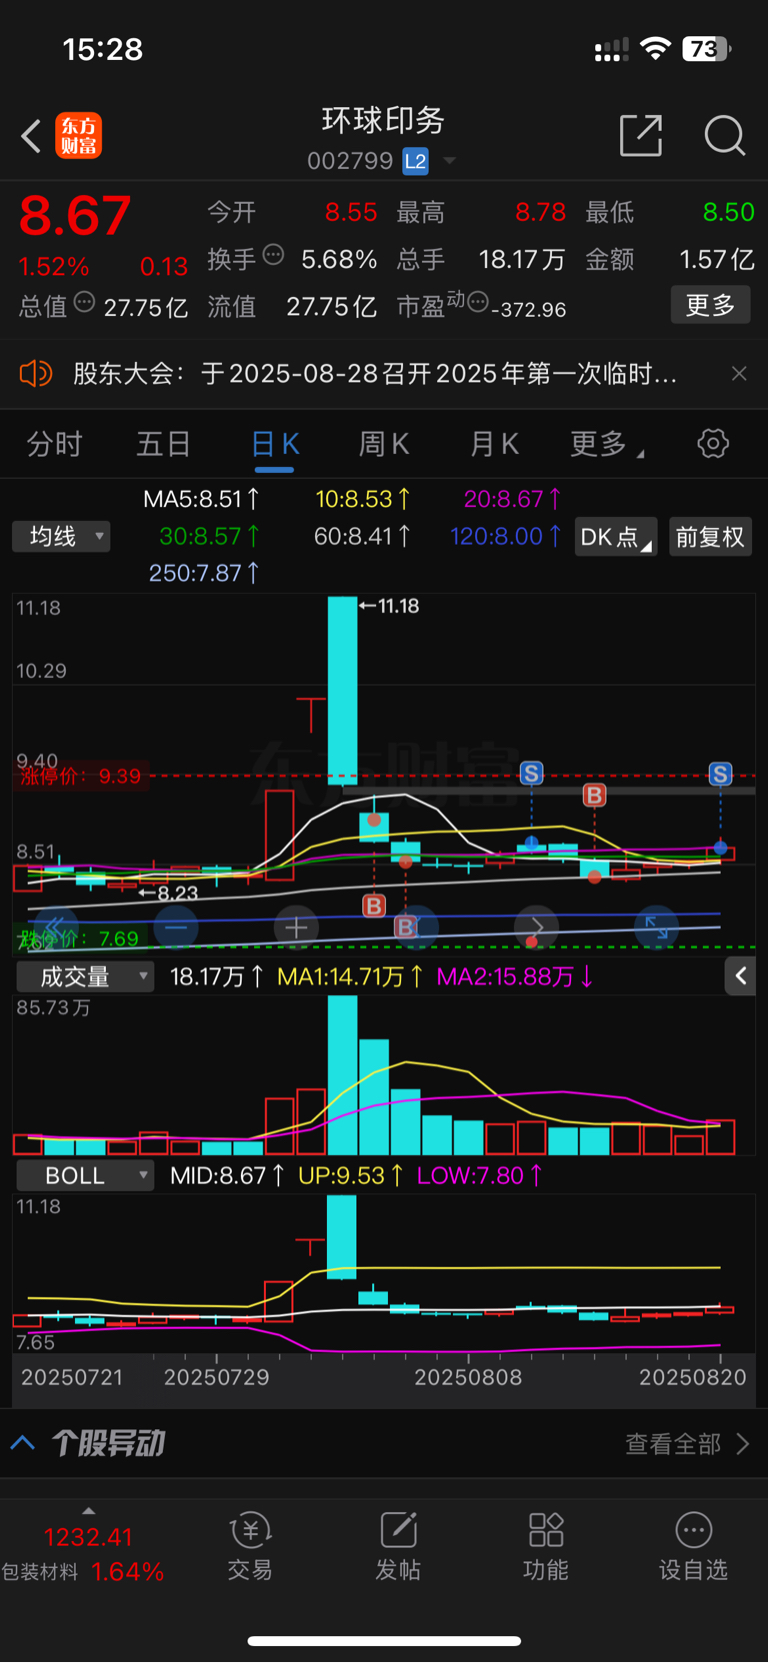Expand chart to fullscreen icon
Viewport: 768px width, 1663px height.
tap(656, 927)
